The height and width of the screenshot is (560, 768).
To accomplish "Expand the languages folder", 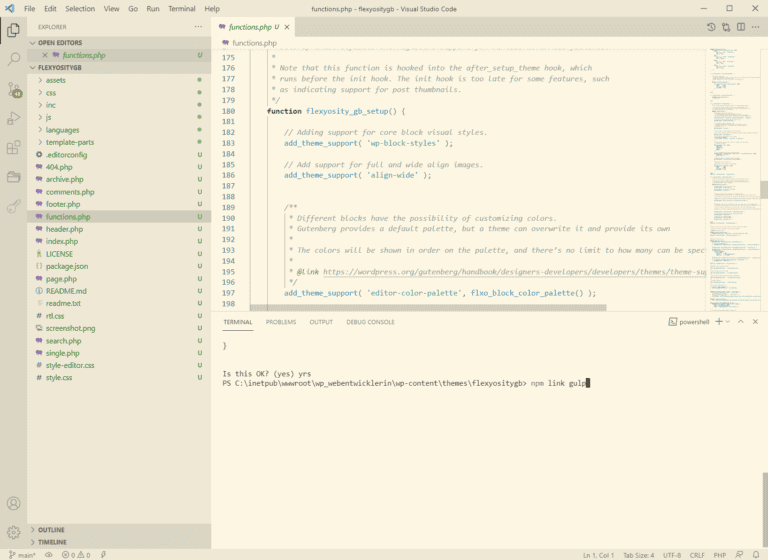I will tap(119, 130).
